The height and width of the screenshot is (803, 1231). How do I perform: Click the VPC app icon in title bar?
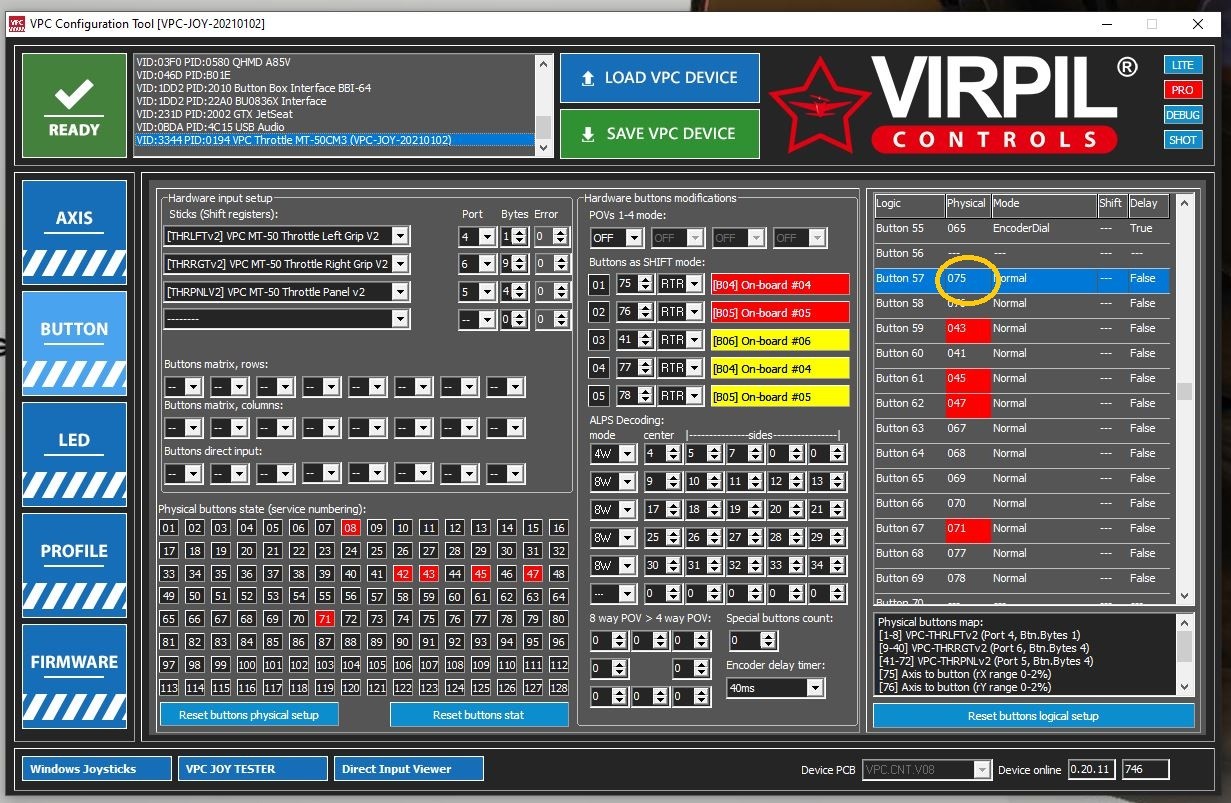click(x=16, y=23)
